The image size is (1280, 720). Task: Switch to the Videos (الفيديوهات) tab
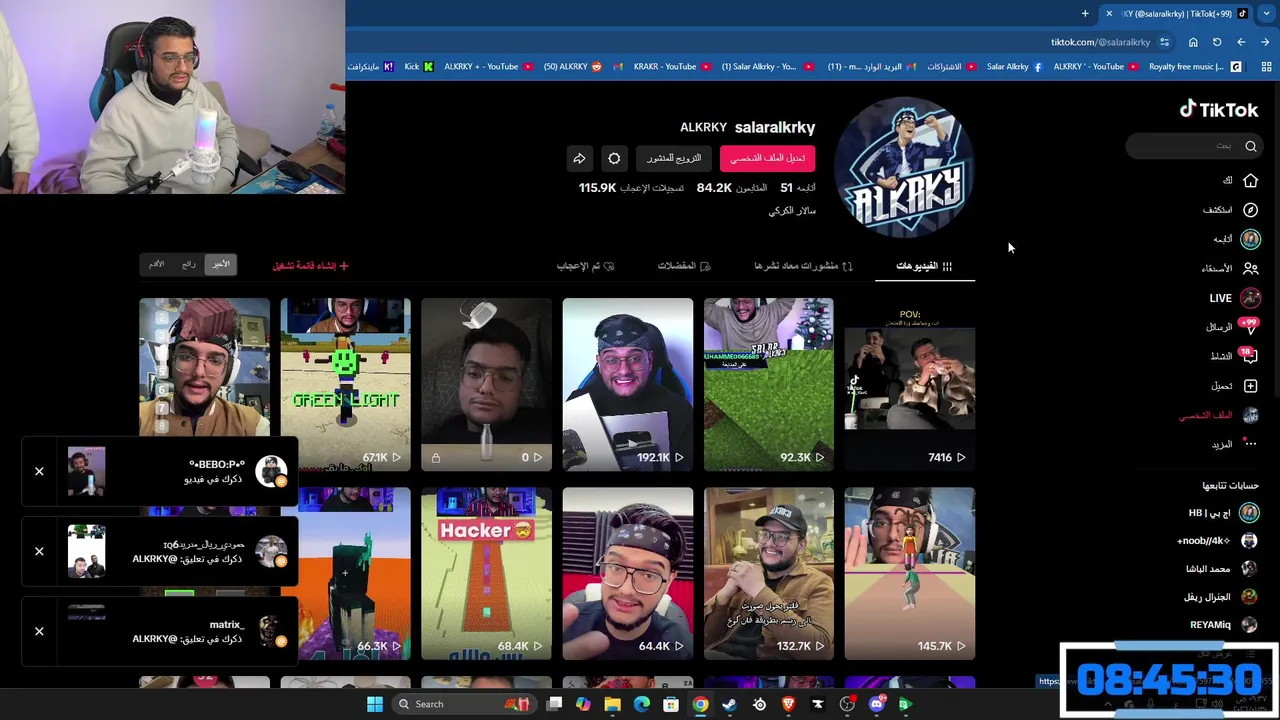point(924,266)
